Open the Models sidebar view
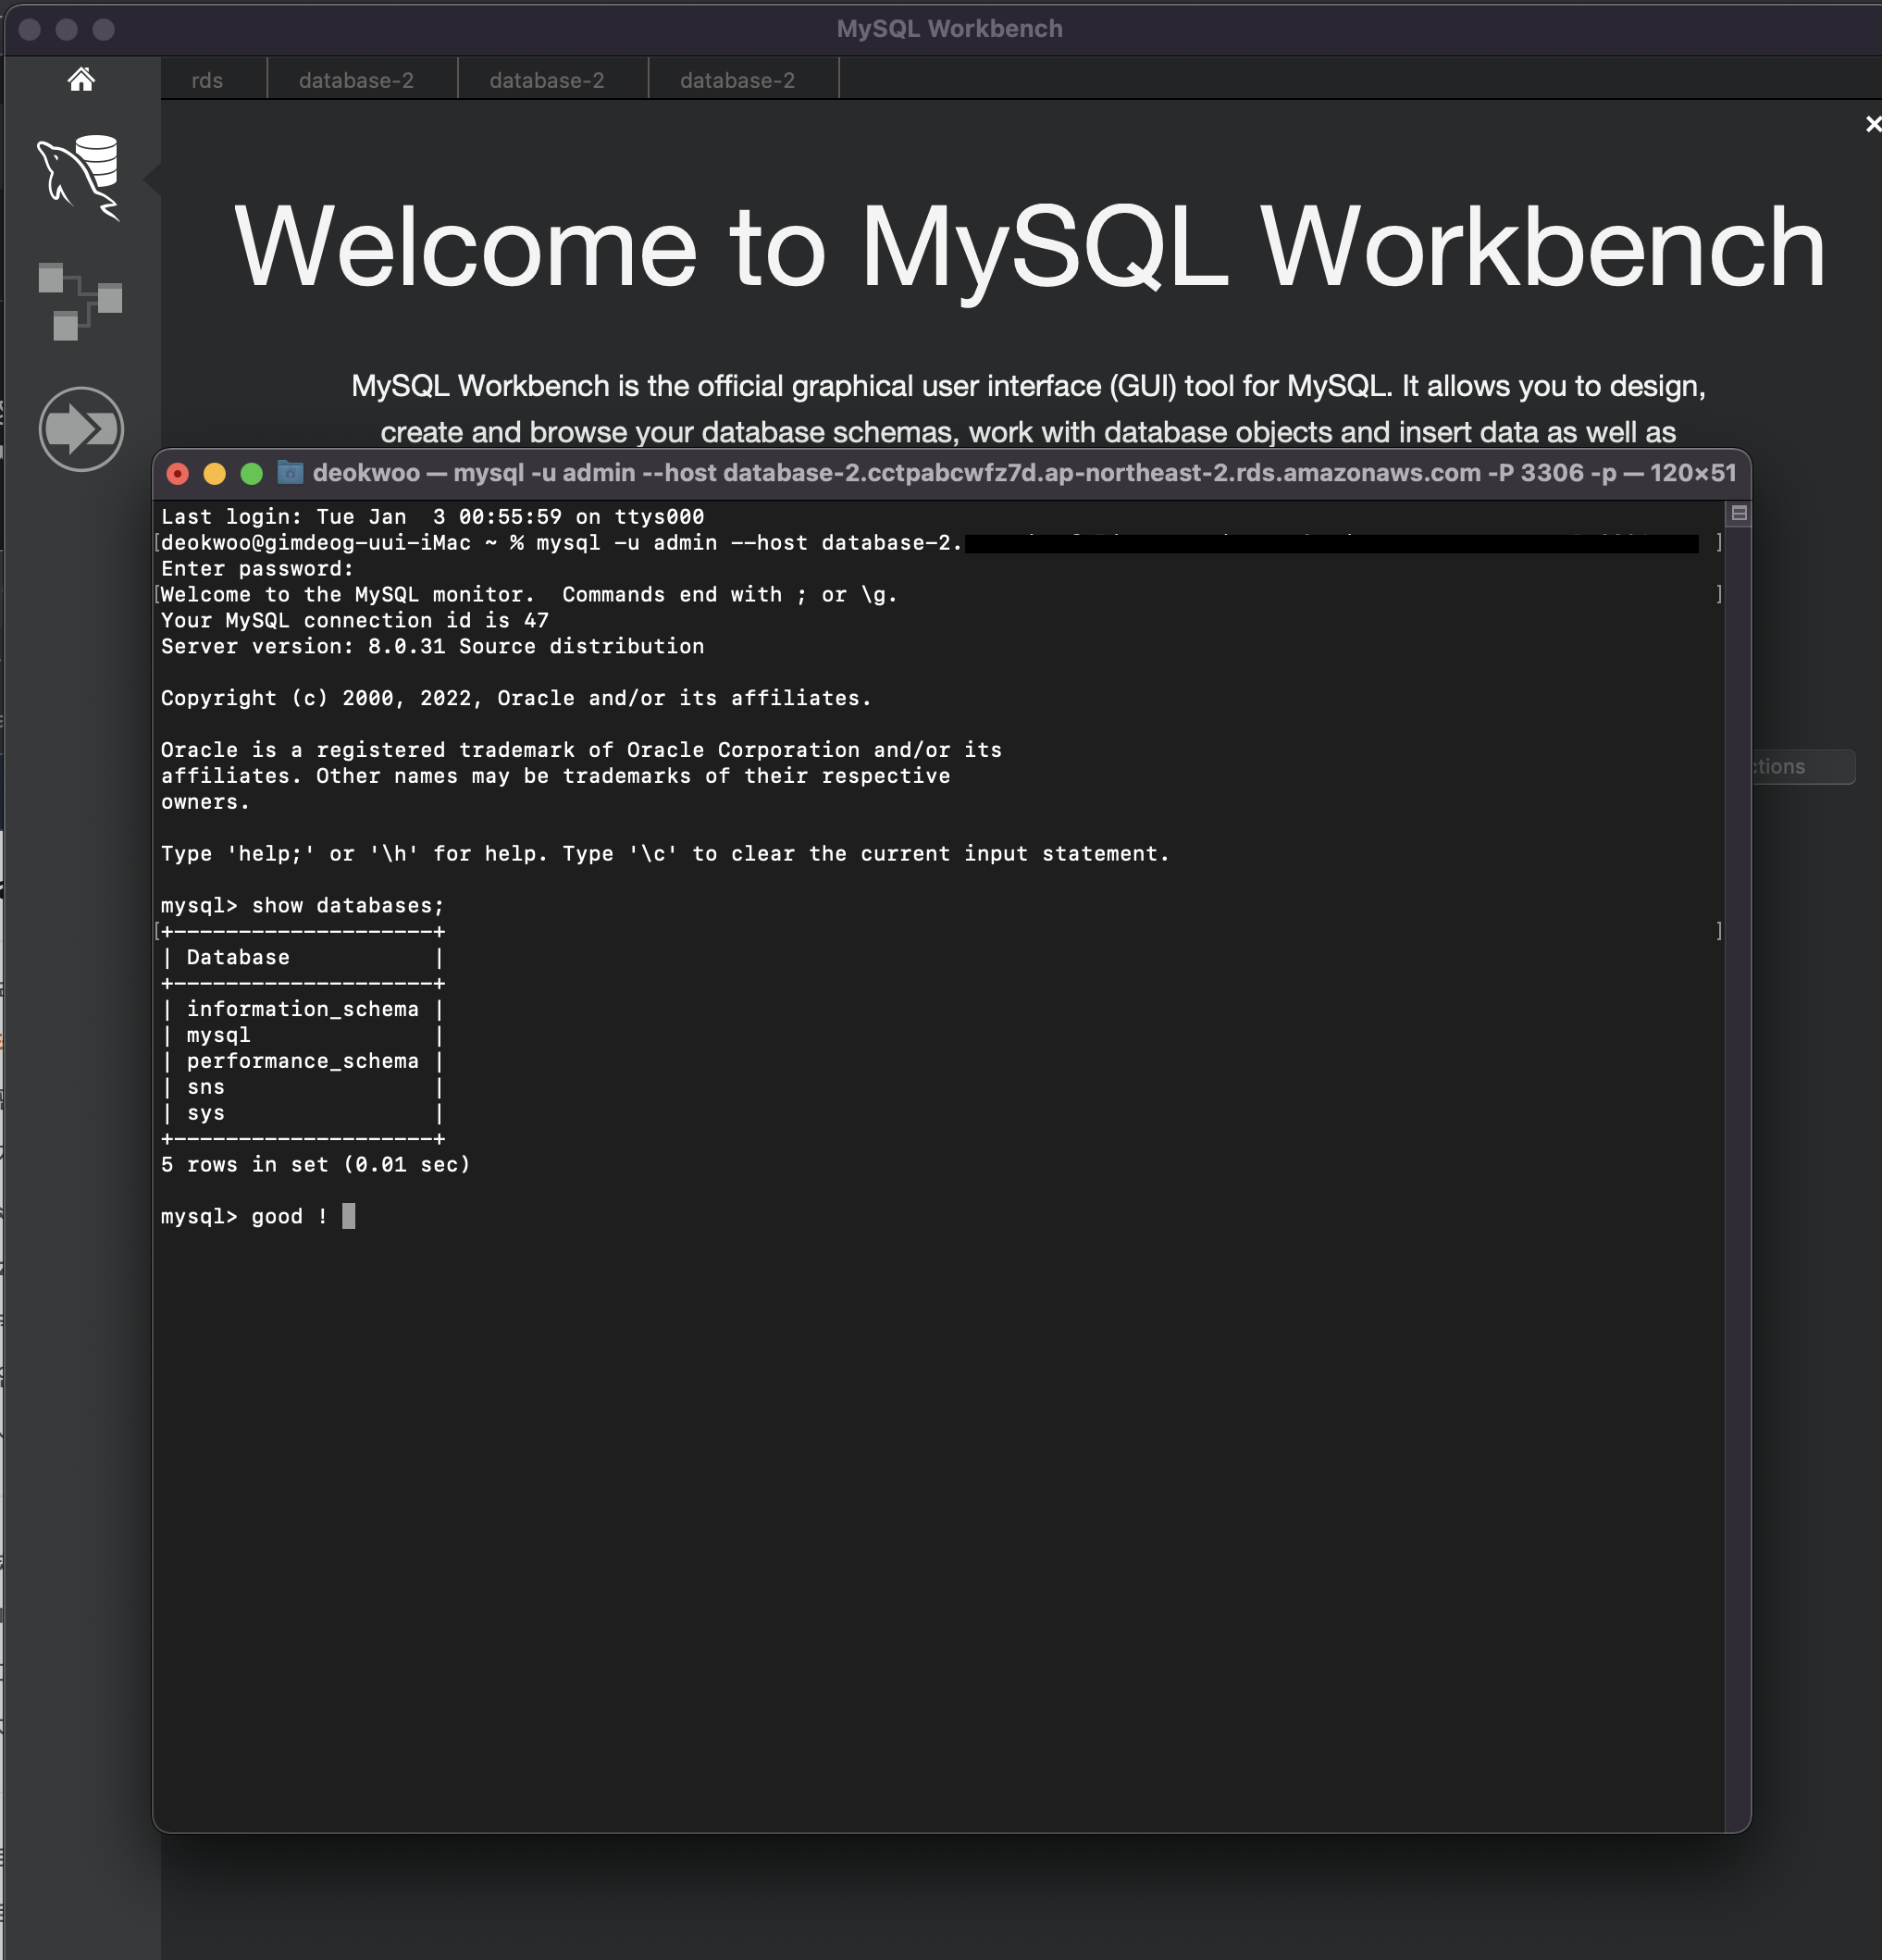Viewport: 1882px width, 1960px height. pos(80,301)
